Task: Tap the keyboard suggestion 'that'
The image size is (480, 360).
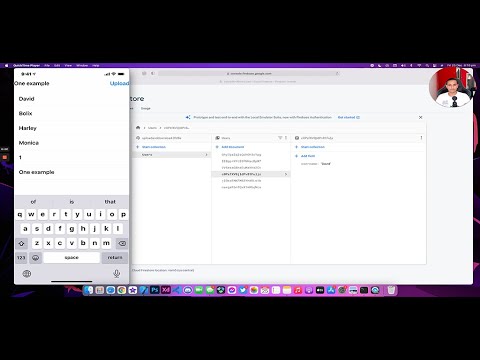Action: pos(110,202)
